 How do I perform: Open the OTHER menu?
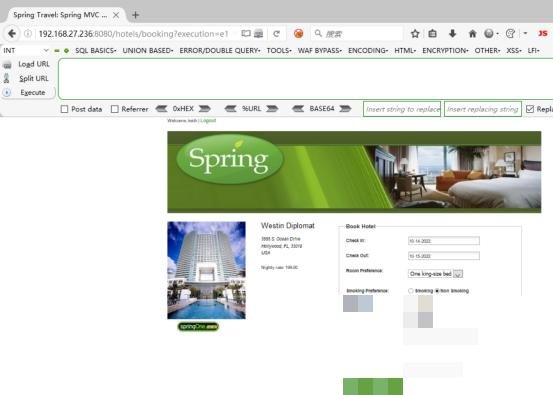487,50
